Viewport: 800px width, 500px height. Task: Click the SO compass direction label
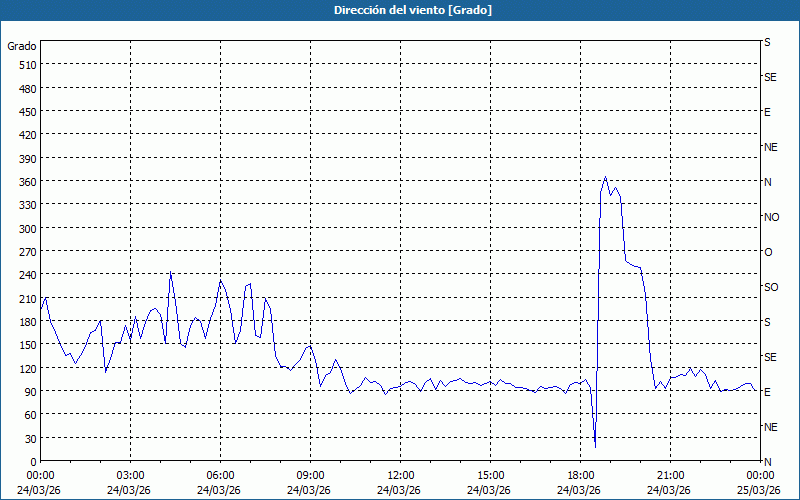(x=771, y=287)
